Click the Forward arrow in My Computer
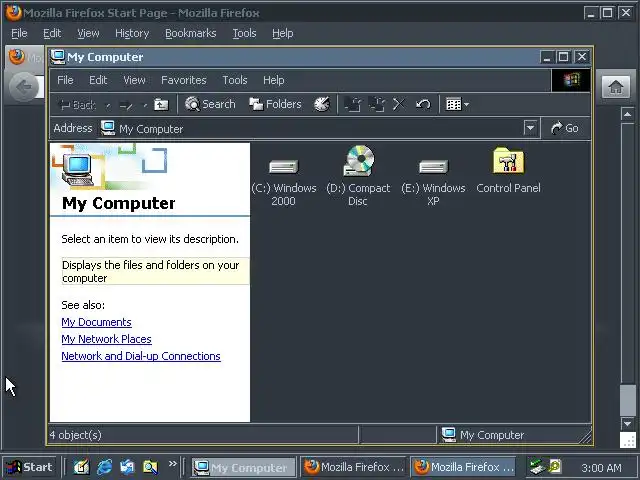Viewport: 640px width, 480px height. pos(126,105)
